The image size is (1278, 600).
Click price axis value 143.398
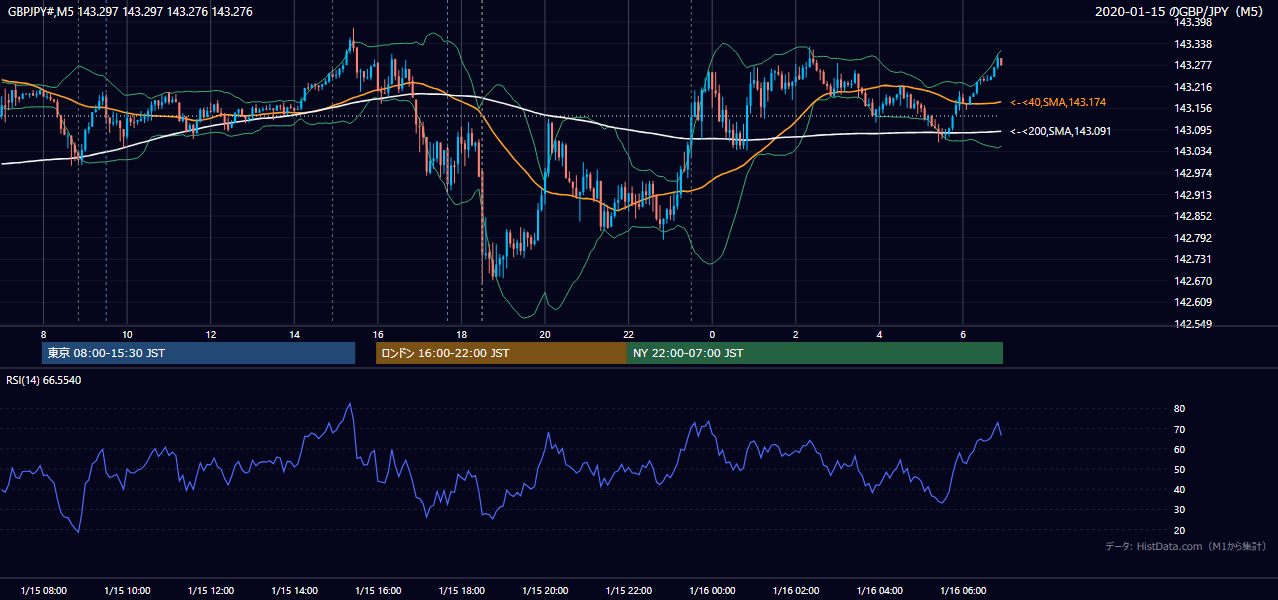pyautogui.click(x=1192, y=22)
